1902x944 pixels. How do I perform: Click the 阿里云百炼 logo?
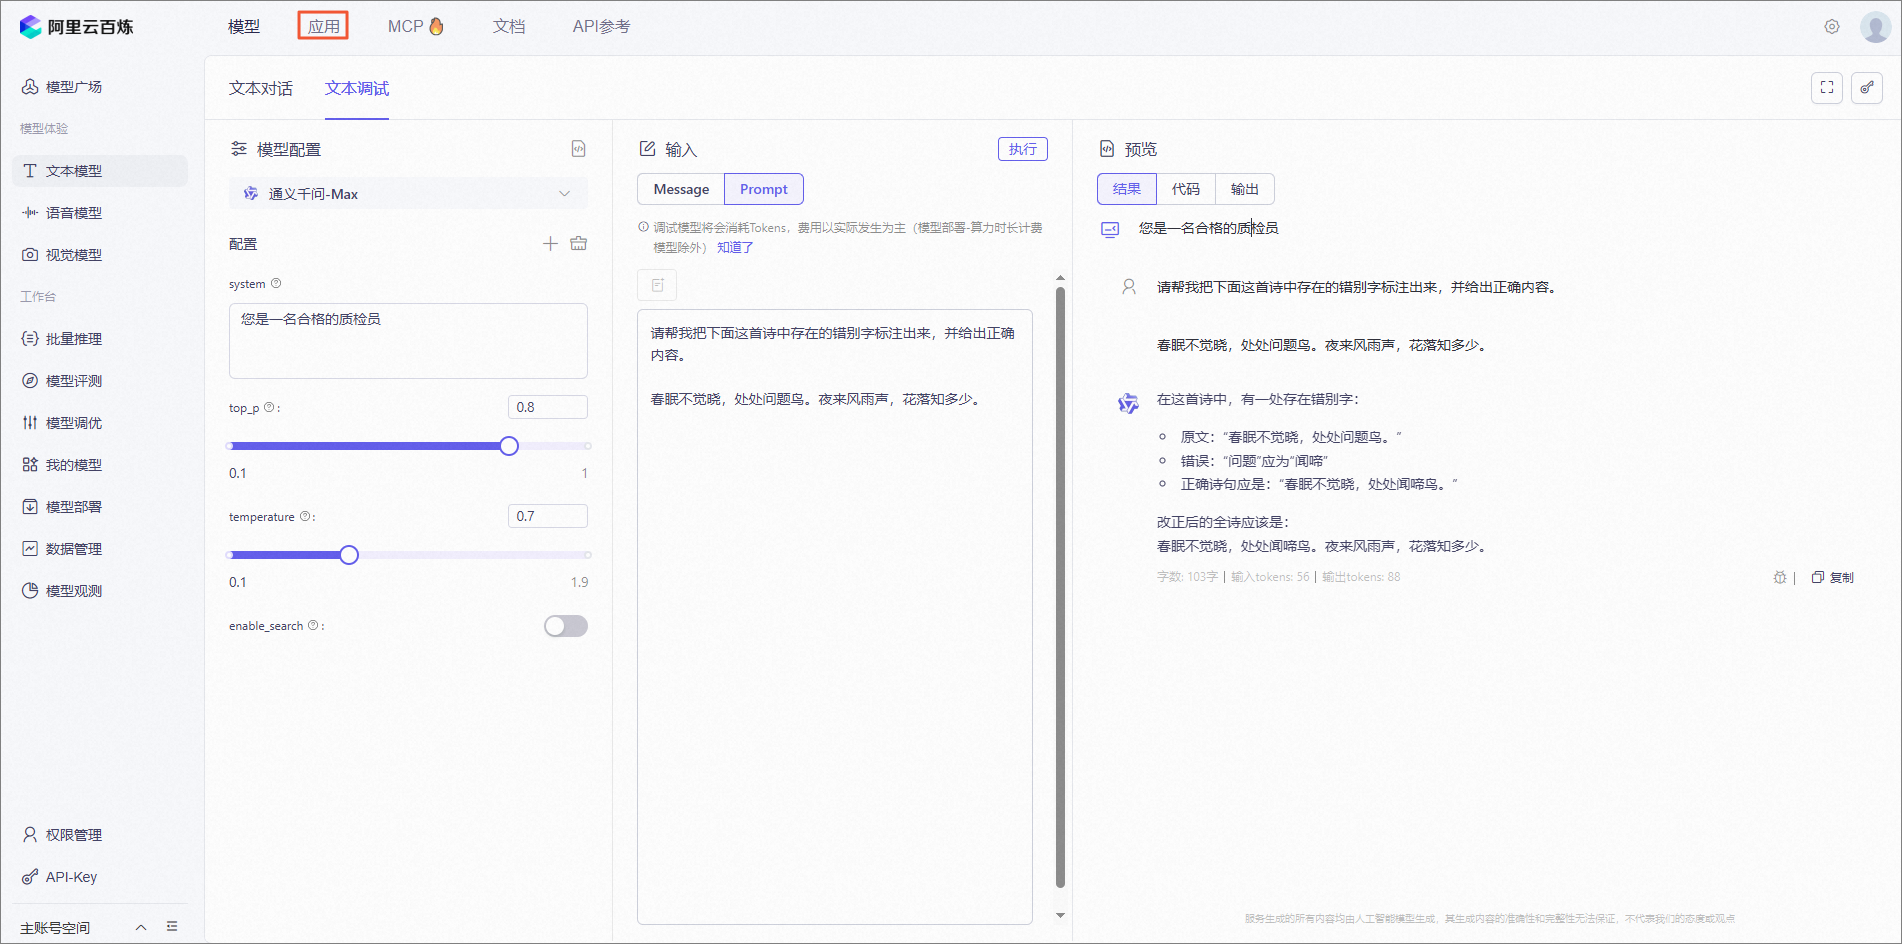[x=76, y=27]
